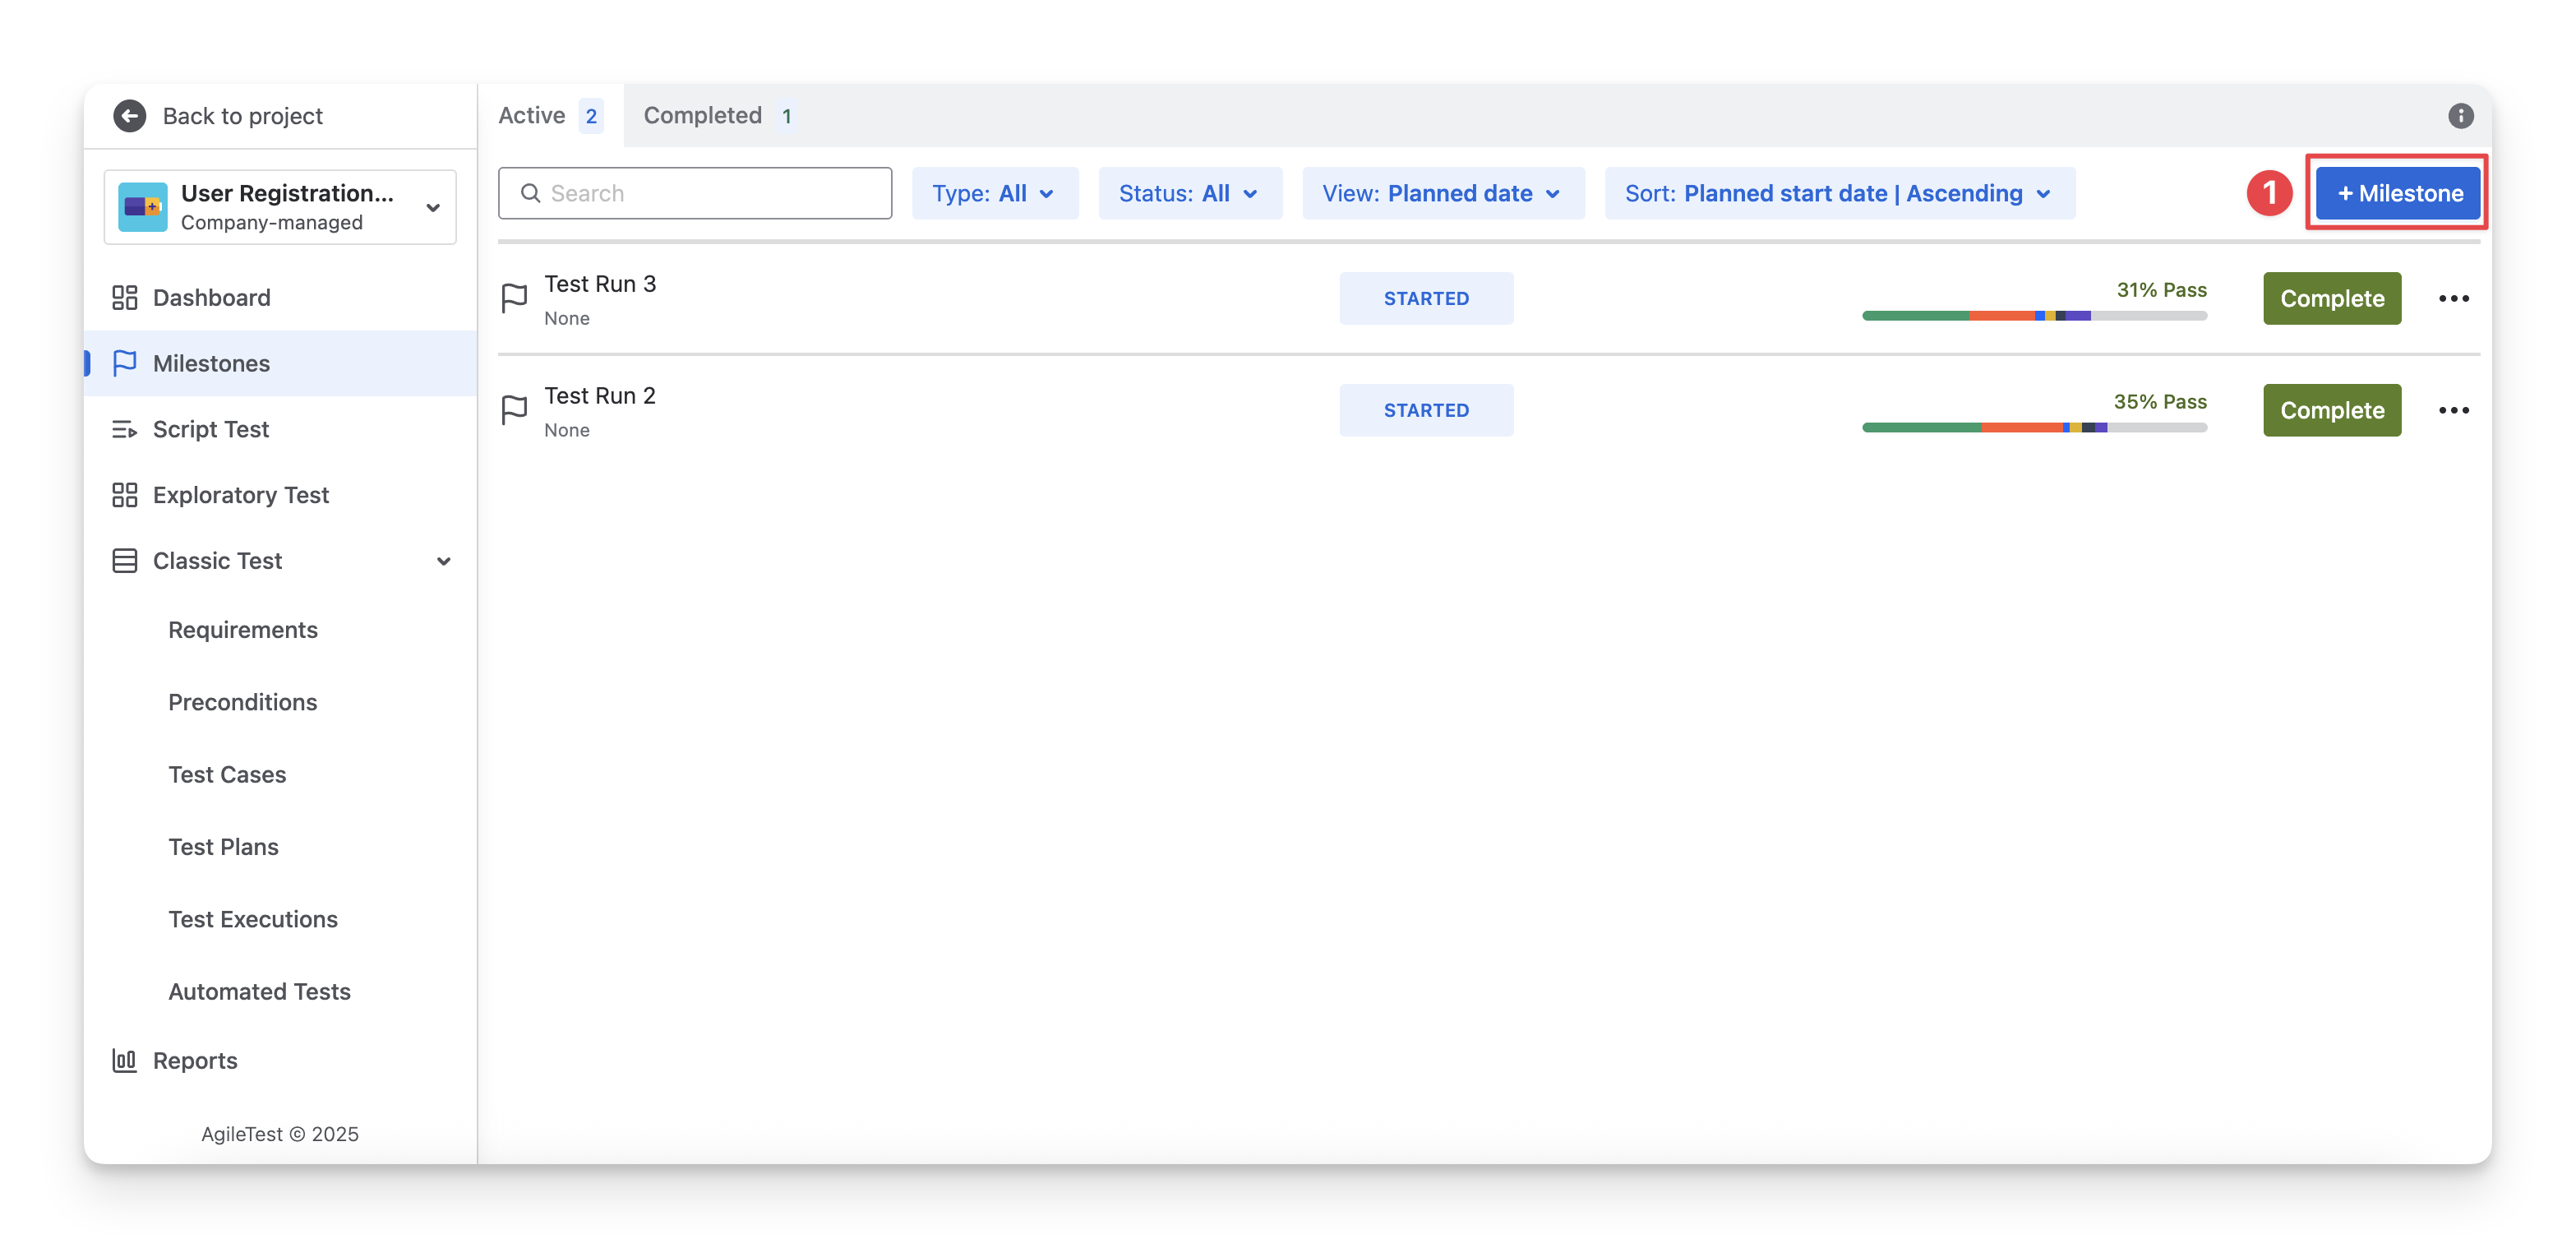The width and height of the screenshot is (2576, 1248).
Task: Open the Type filter dropdown
Action: tap(994, 194)
